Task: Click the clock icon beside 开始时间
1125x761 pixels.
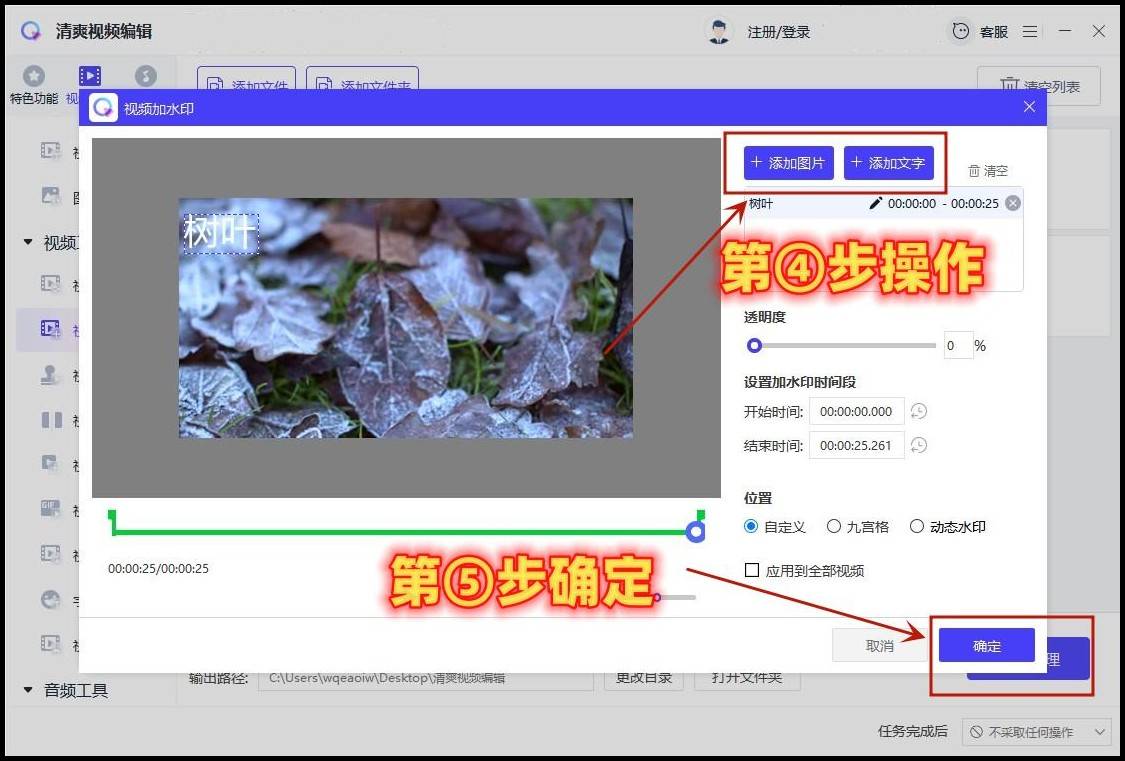Action: click(x=918, y=412)
